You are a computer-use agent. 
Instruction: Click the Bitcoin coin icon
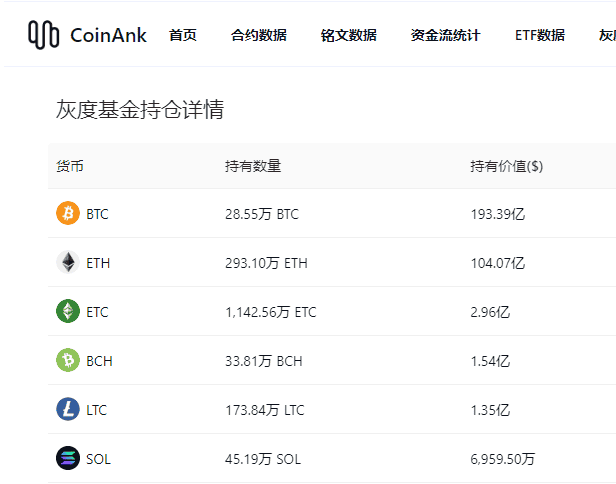tap(68, 214)
